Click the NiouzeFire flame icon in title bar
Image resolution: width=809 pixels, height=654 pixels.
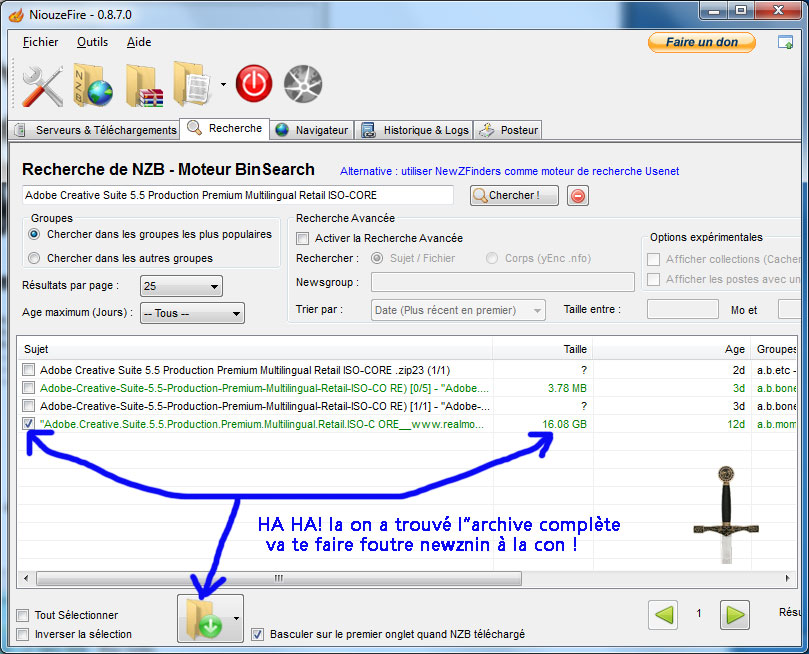point(17,15)
